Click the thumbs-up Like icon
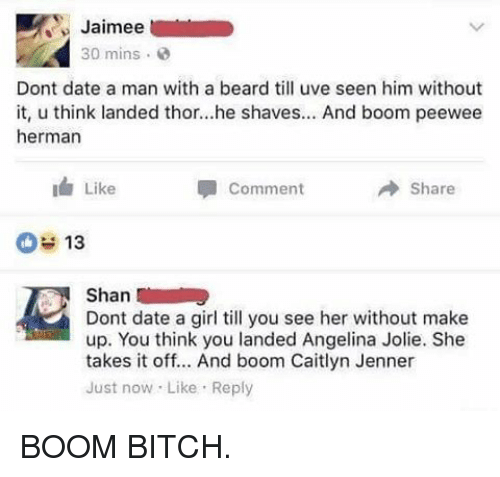The width and height of the screenshot is (500, 477). coord(63,187)
